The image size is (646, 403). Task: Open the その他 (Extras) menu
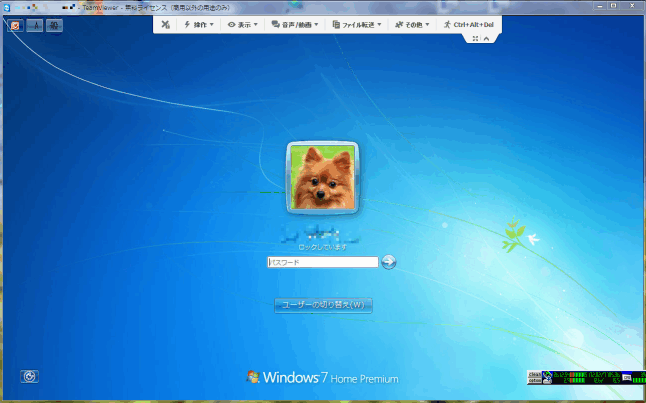point(412,25)
